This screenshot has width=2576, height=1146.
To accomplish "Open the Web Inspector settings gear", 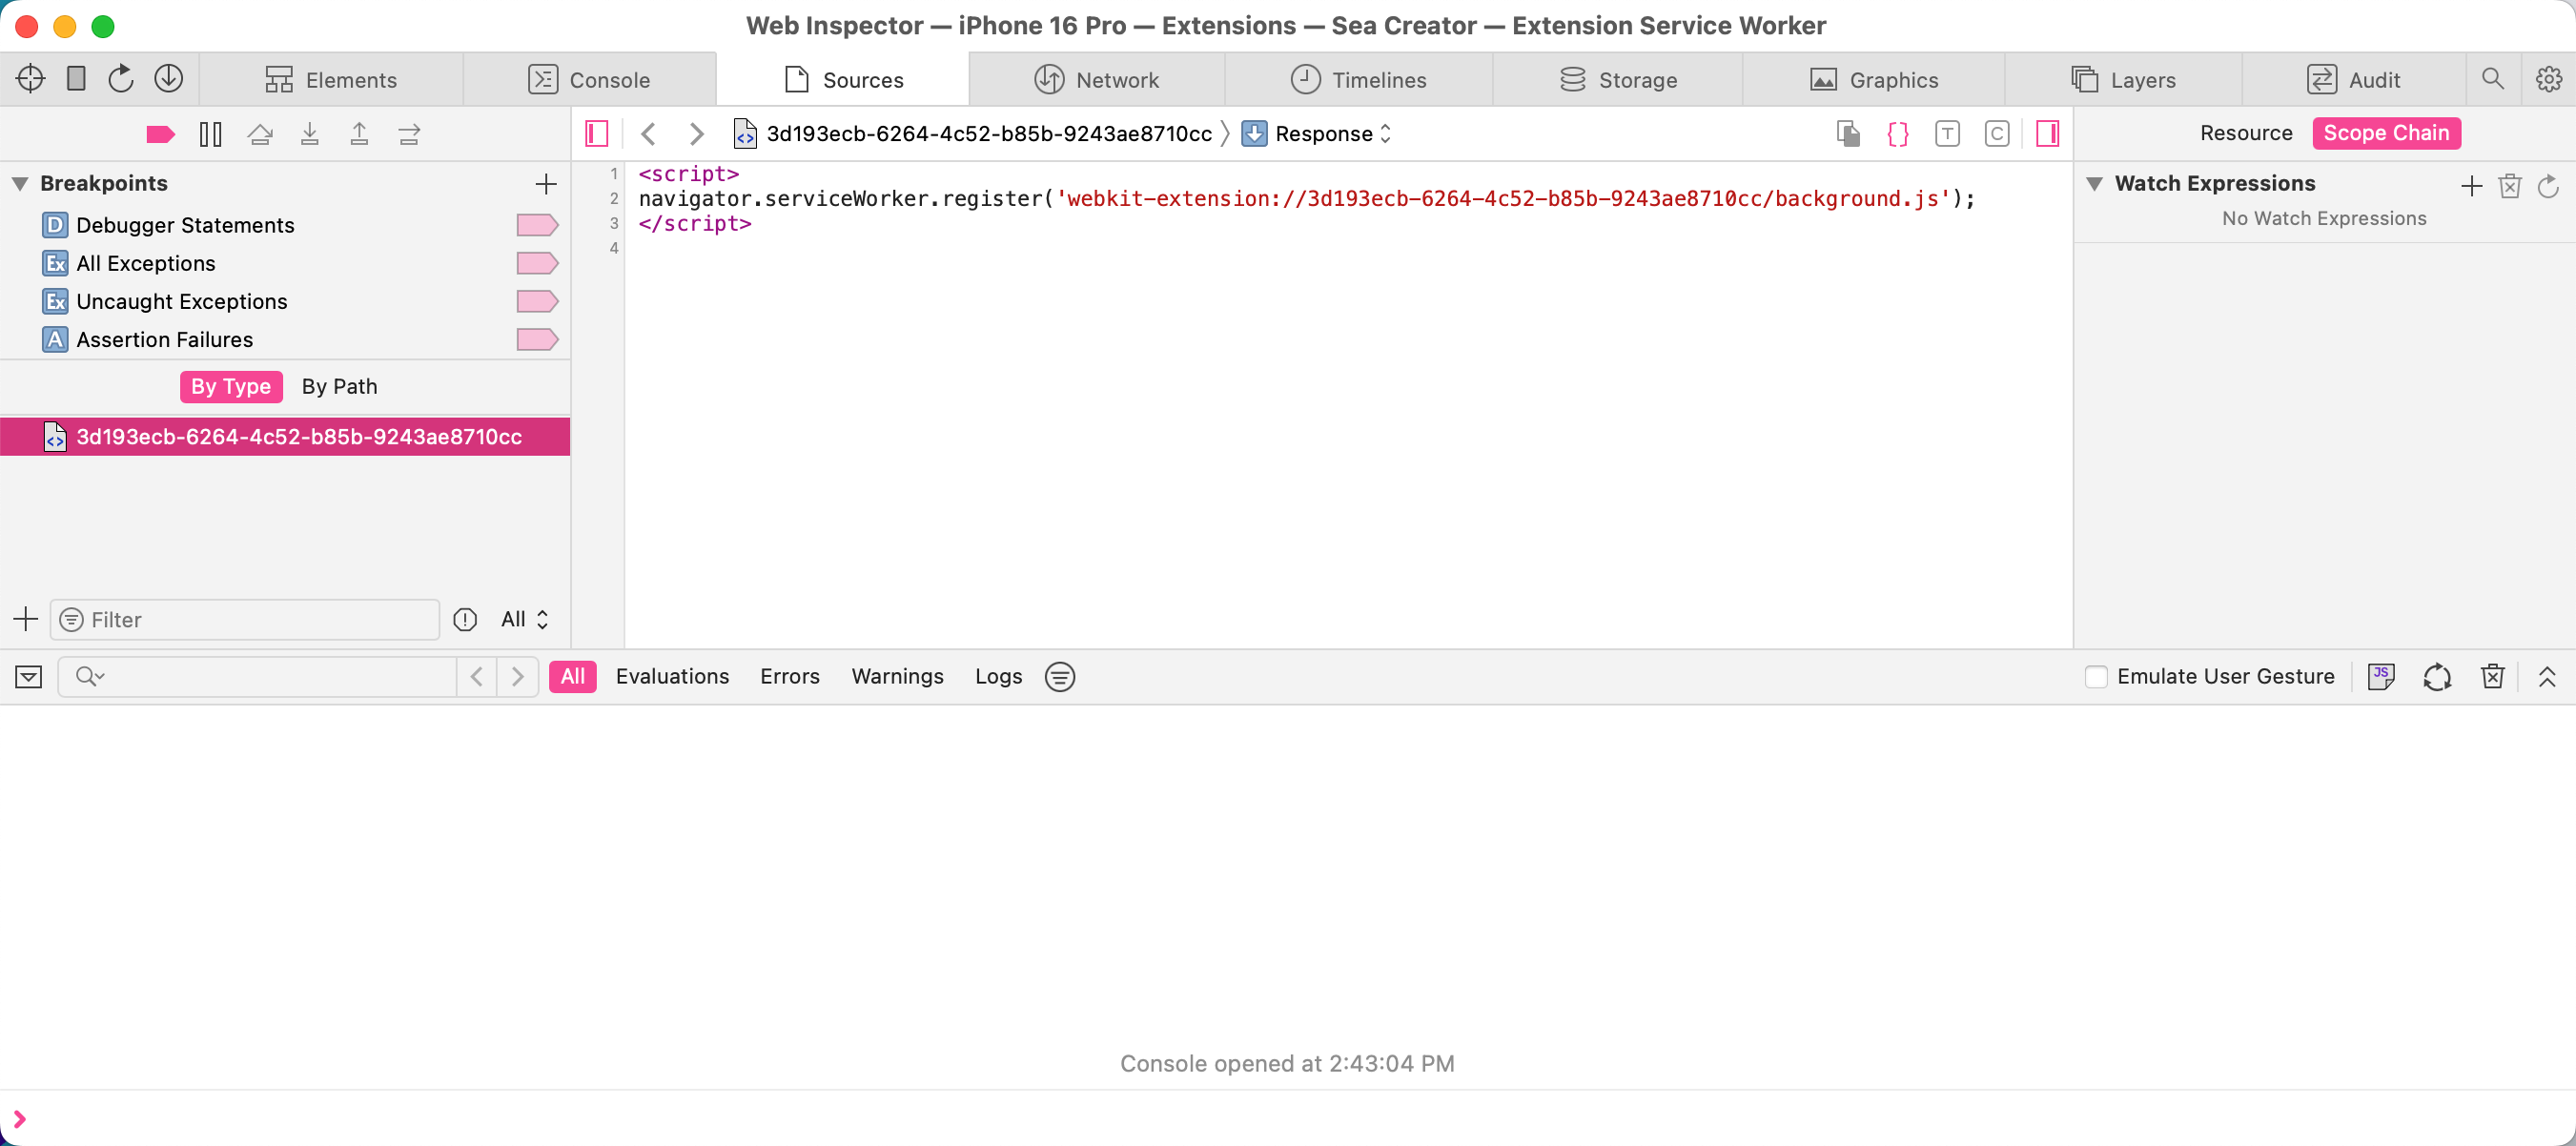I will pyautogui.click(x=2548, y=79).
